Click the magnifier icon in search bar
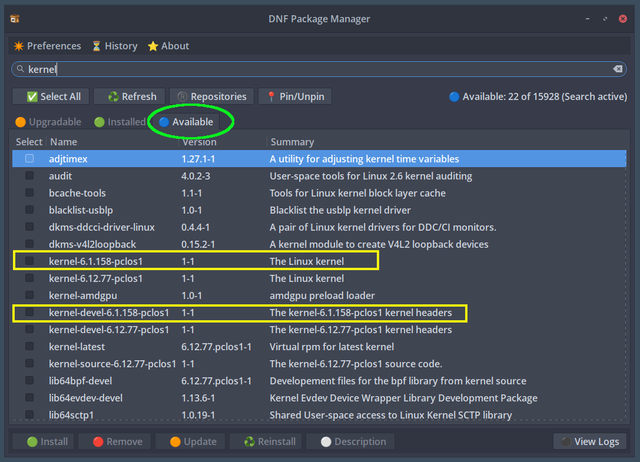Image resolution: width=640 pixels, height=462 pixels. click(20, 69)
